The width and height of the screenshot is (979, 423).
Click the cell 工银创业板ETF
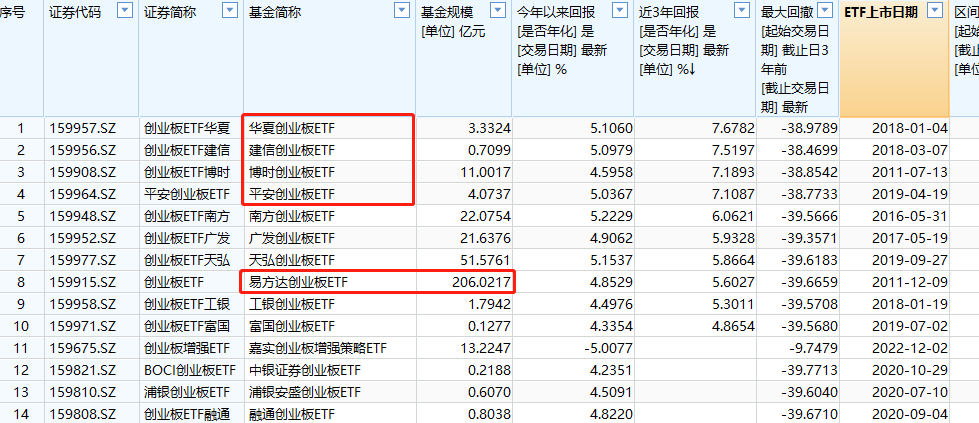[330, 304]
